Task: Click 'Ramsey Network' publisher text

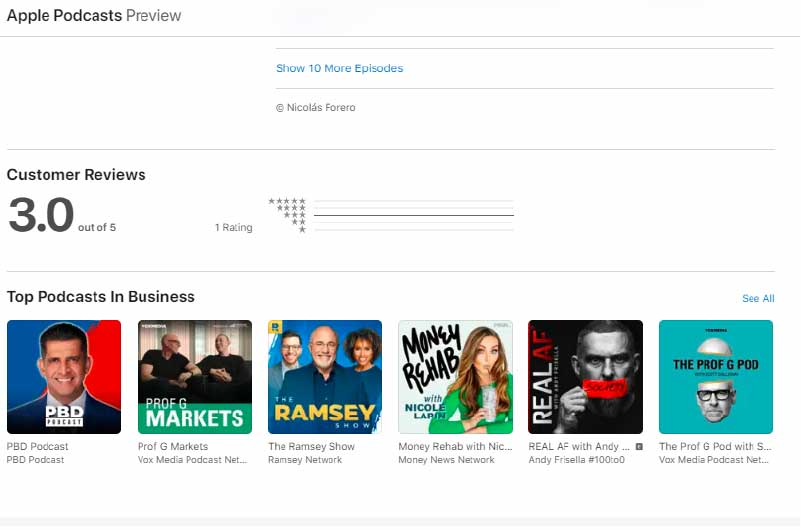Action: (x=305, y=460)
